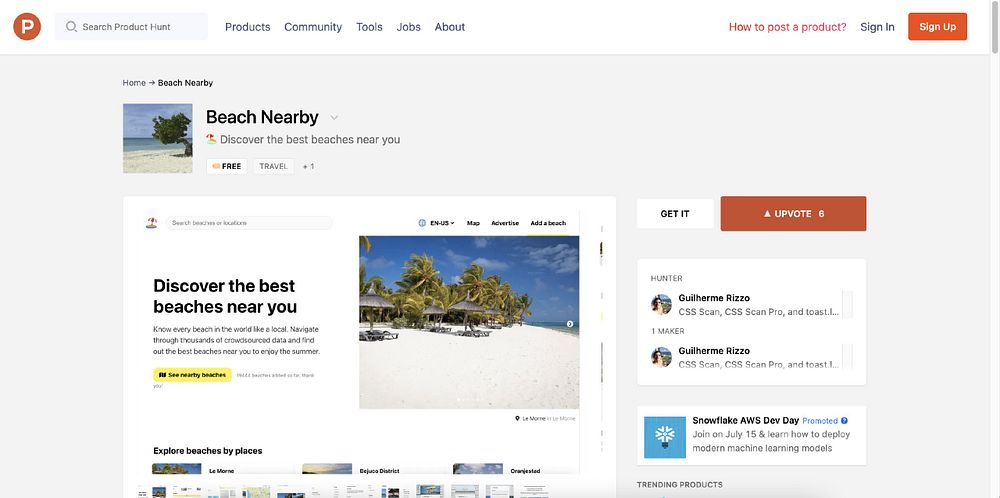Open the TRAVEL topic tag

click(x=274, y=166)
